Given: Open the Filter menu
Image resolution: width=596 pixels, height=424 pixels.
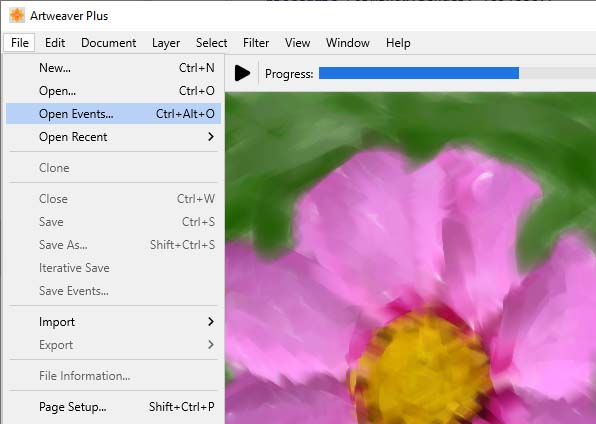Looking at the screenshot, I should (256, 43).
